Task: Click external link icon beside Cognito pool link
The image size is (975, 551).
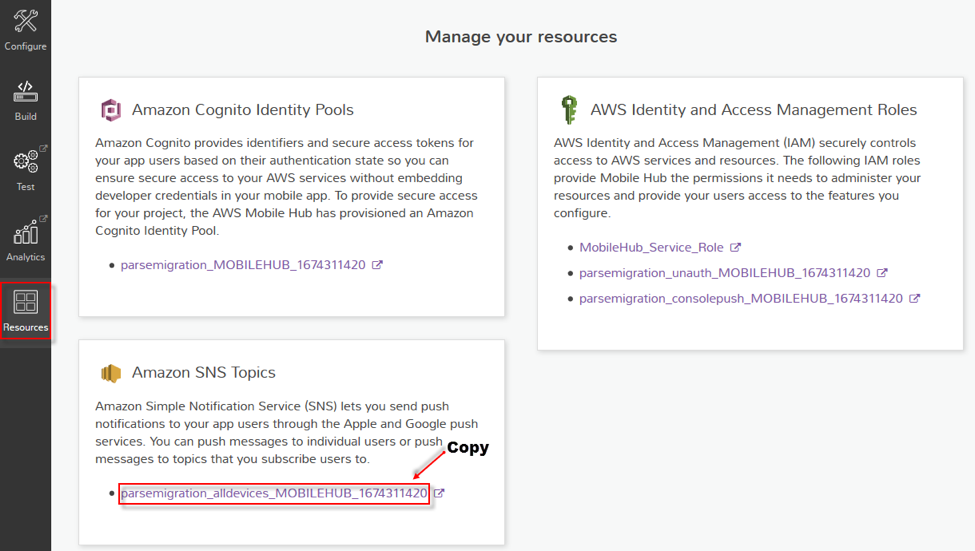Action: coord(377,265)
